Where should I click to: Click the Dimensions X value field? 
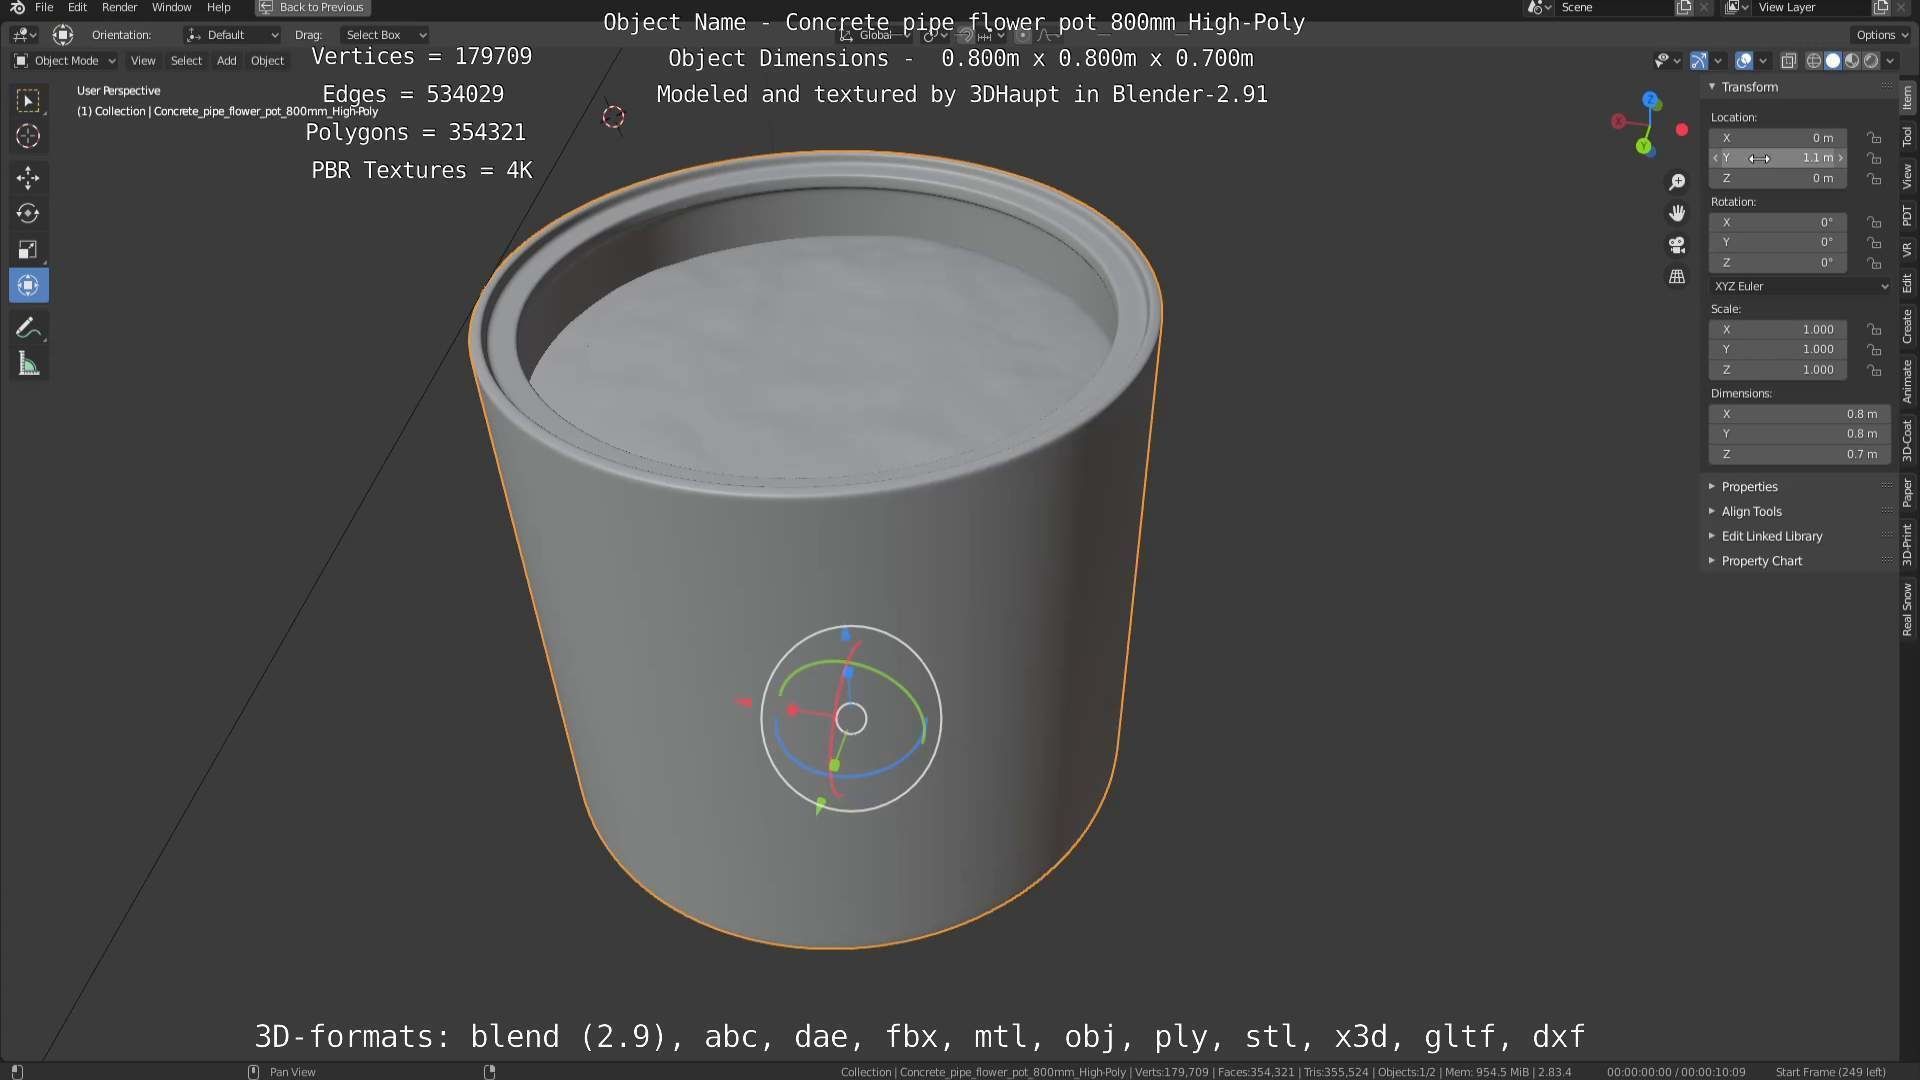[x=1798, y=414]
